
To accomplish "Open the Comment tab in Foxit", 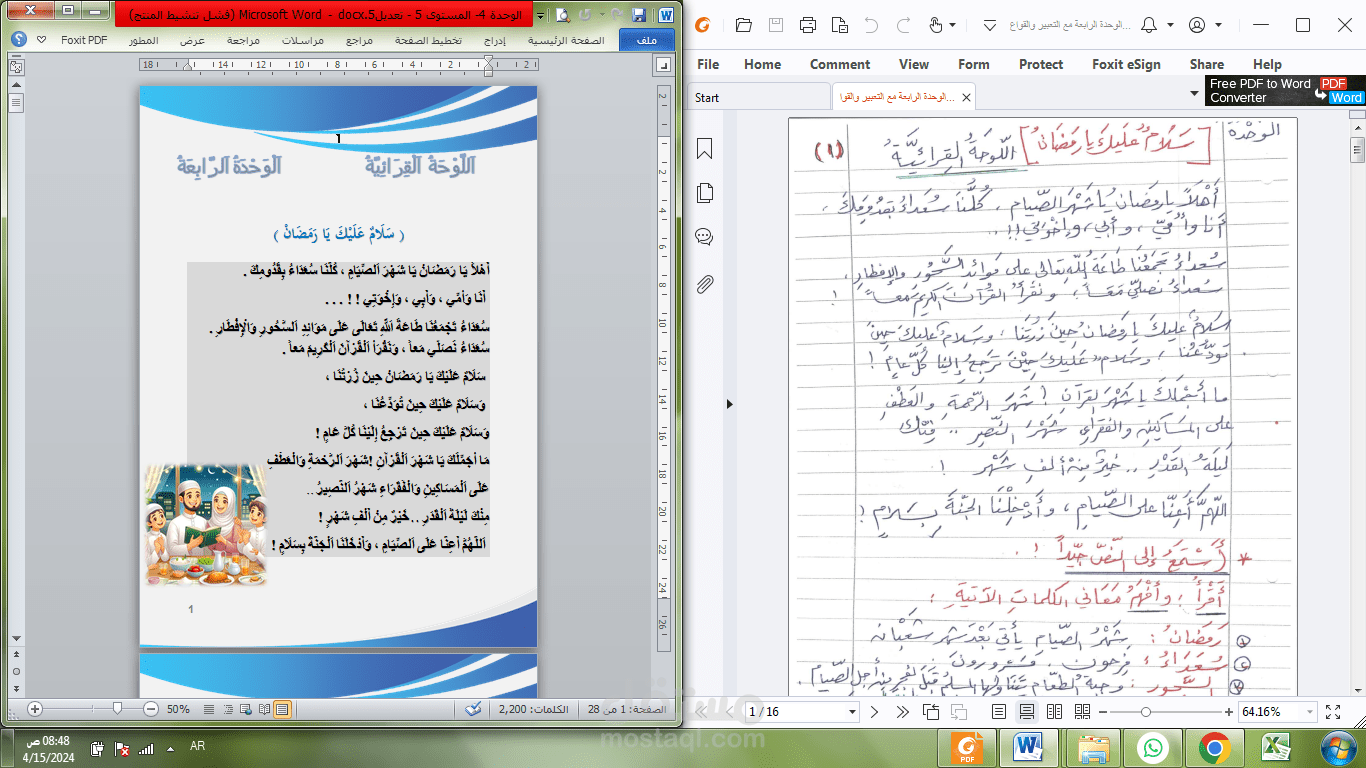I will point(840,64).
